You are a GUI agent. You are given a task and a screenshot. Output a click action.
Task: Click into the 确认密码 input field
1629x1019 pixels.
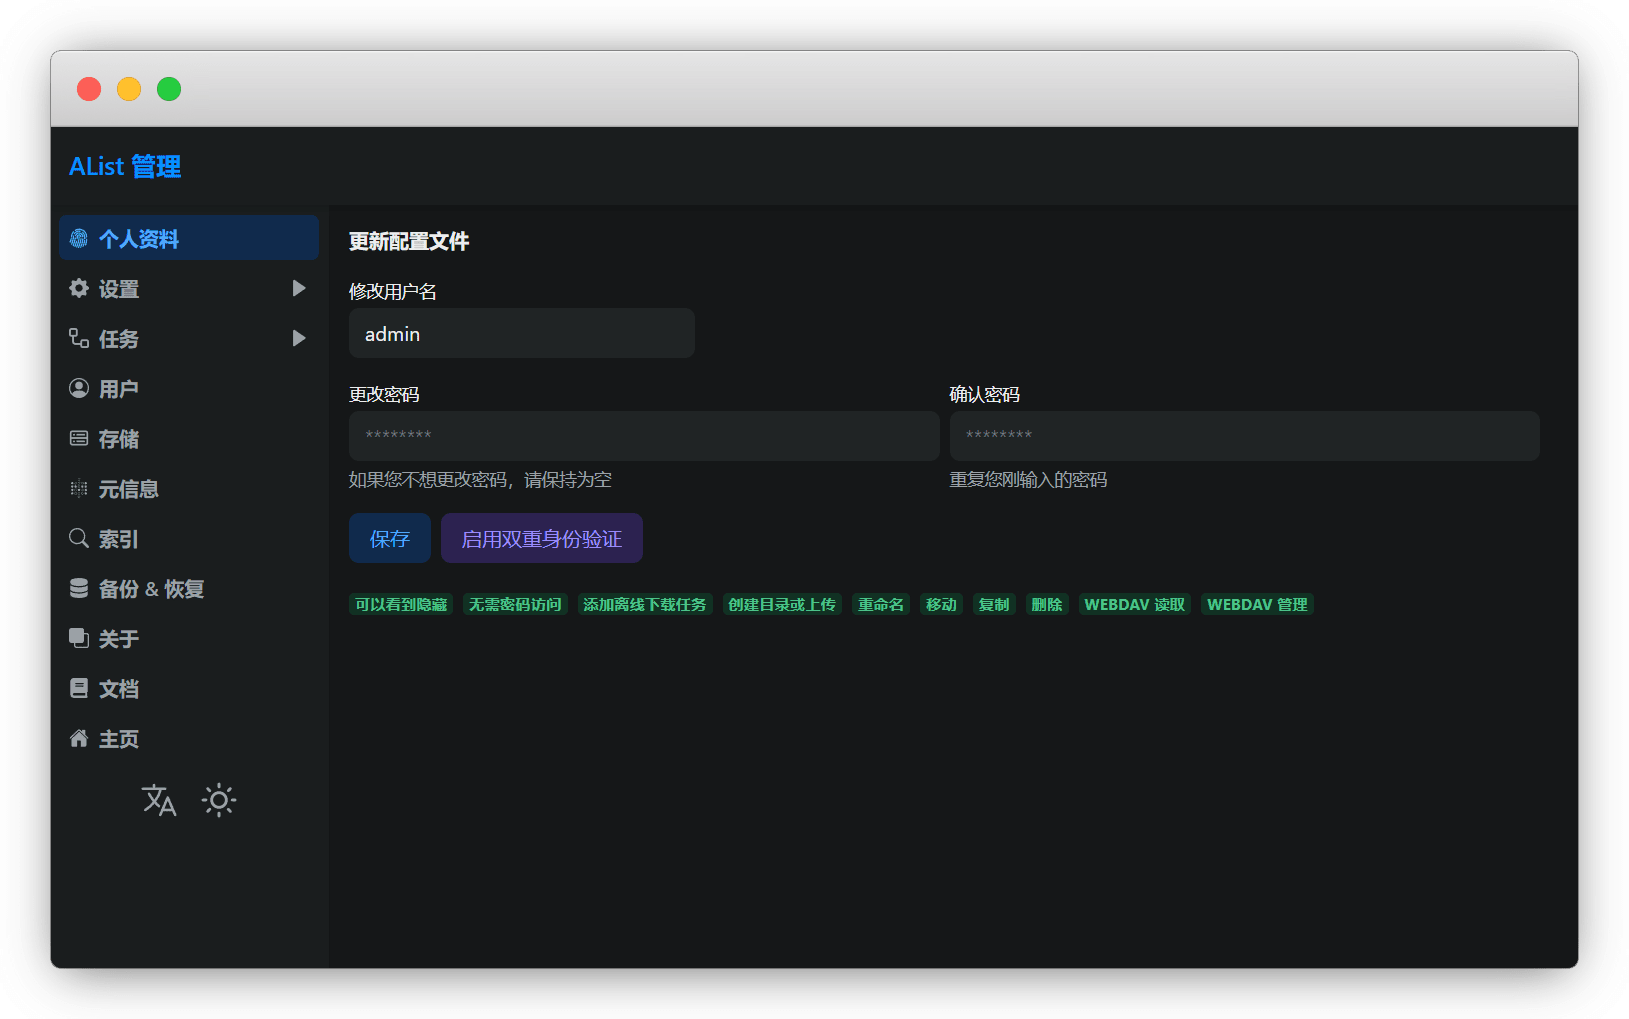click(1244, 435)
